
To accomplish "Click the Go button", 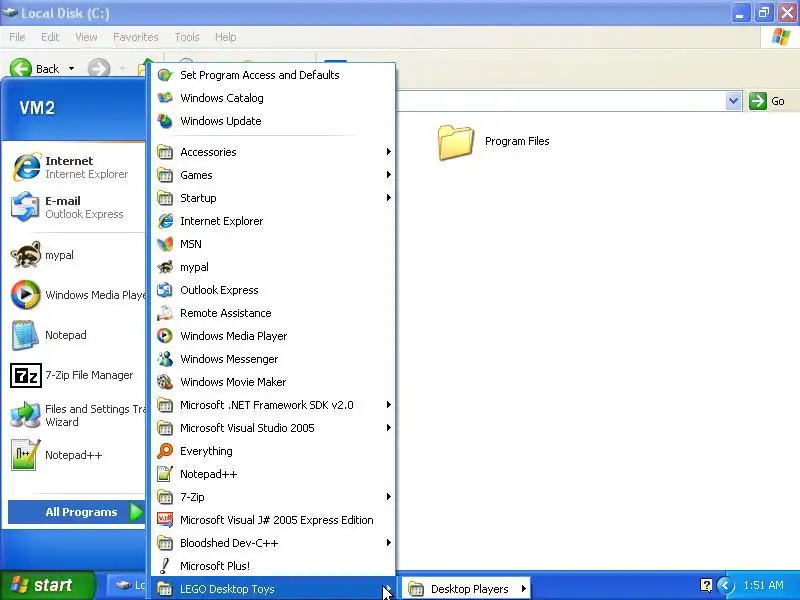I will pos(767,101).
